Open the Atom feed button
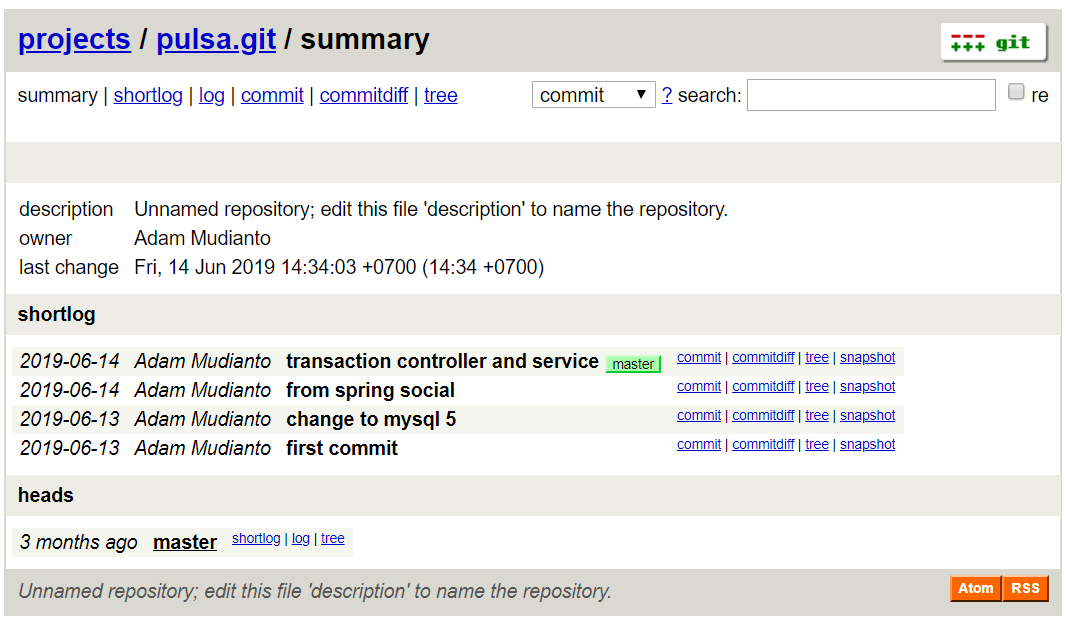Image resolution: width=1072 pixels, height=630 pixels. point(975,589)
